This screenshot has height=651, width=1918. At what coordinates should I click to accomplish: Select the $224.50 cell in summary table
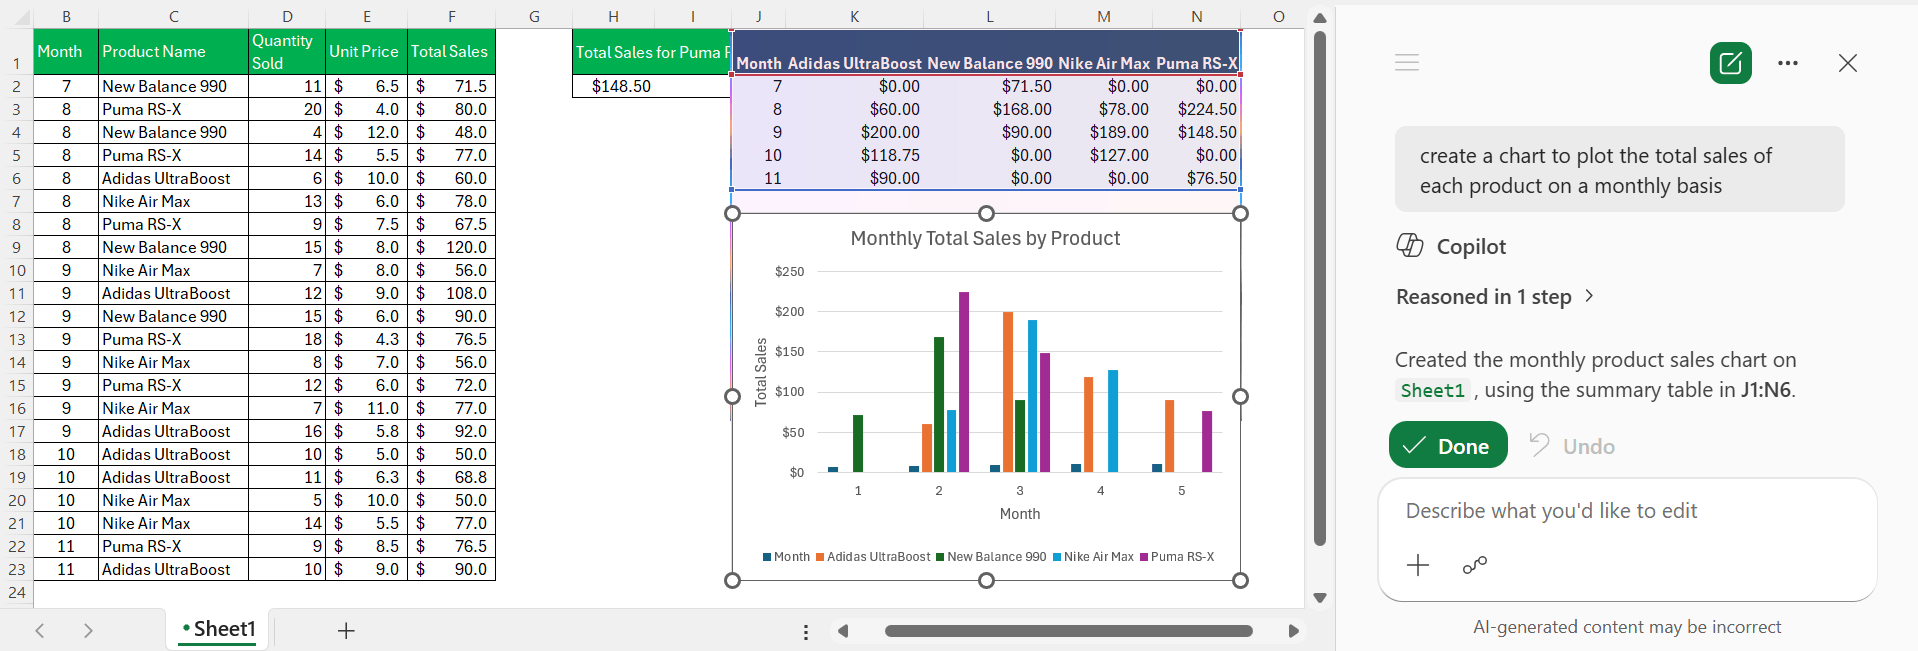tap(1197, 109)
